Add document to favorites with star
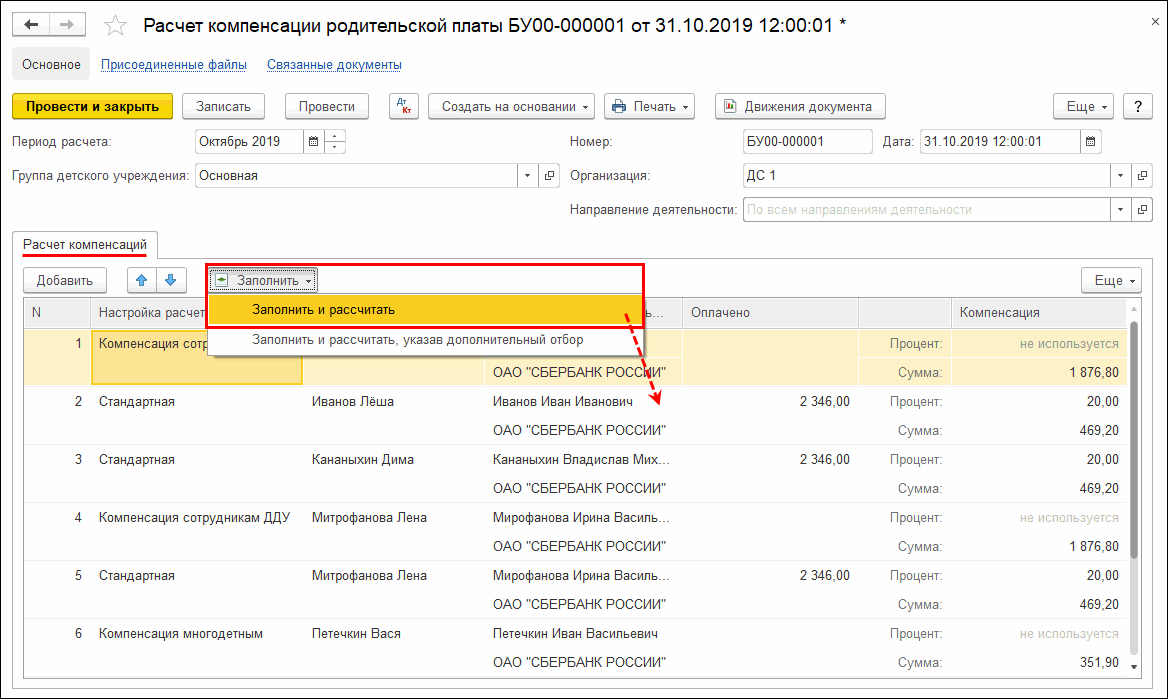This screenshot has width=1168, height=699. tap(116, 25)
